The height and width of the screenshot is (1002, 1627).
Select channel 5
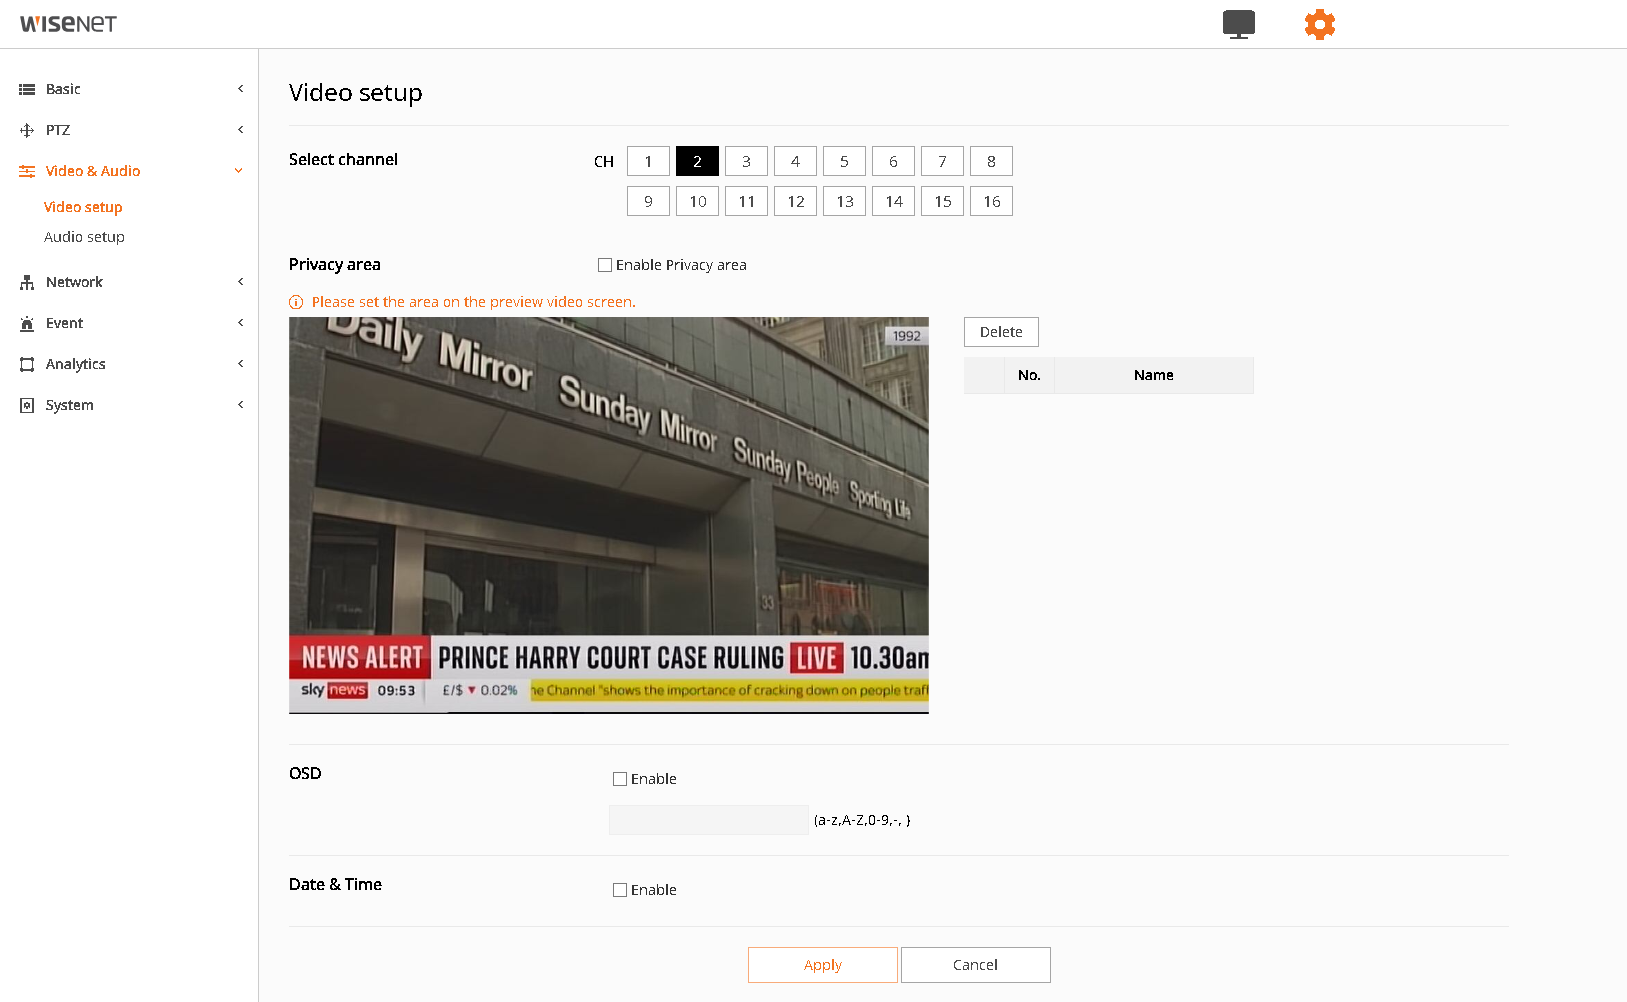[x=844, y=161]
